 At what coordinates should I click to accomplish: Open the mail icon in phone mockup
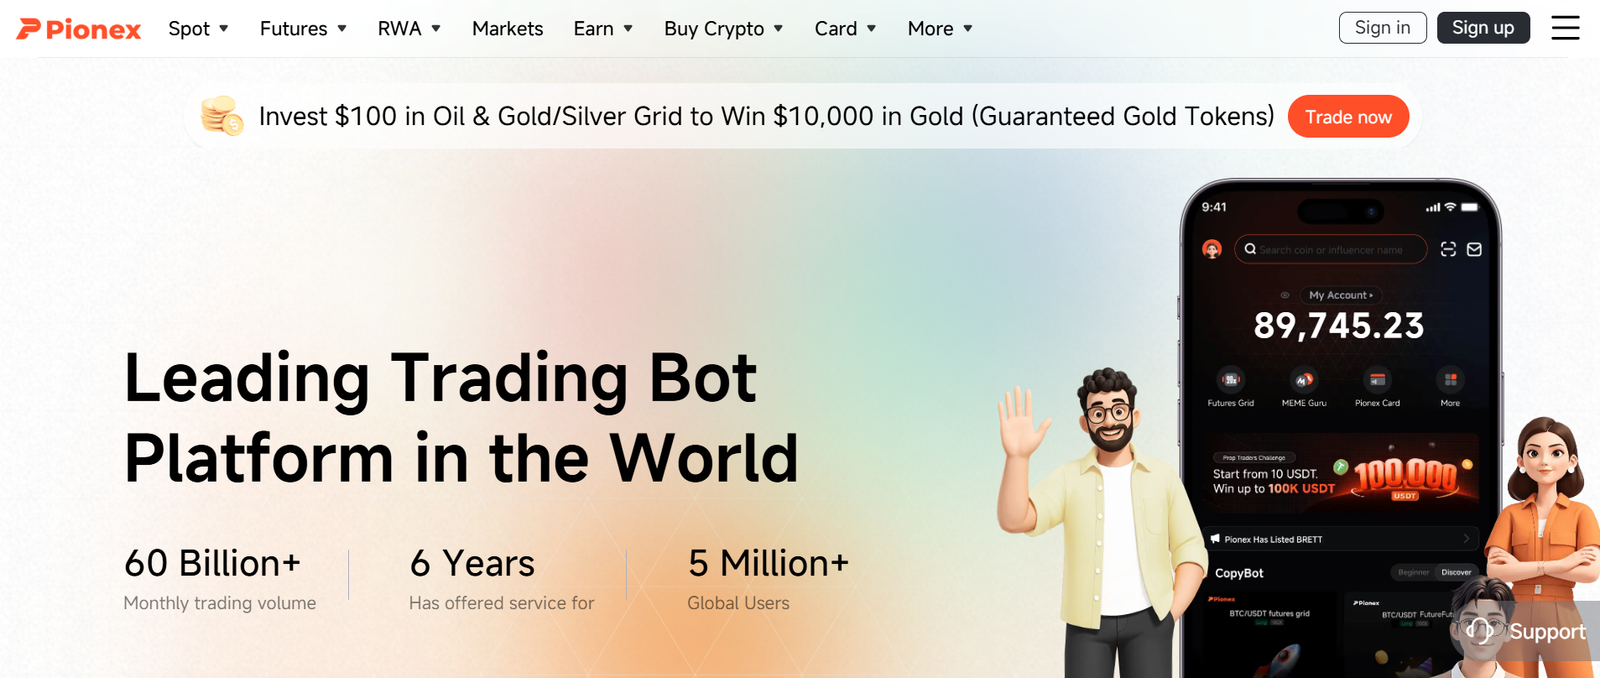click(1474, 249)
